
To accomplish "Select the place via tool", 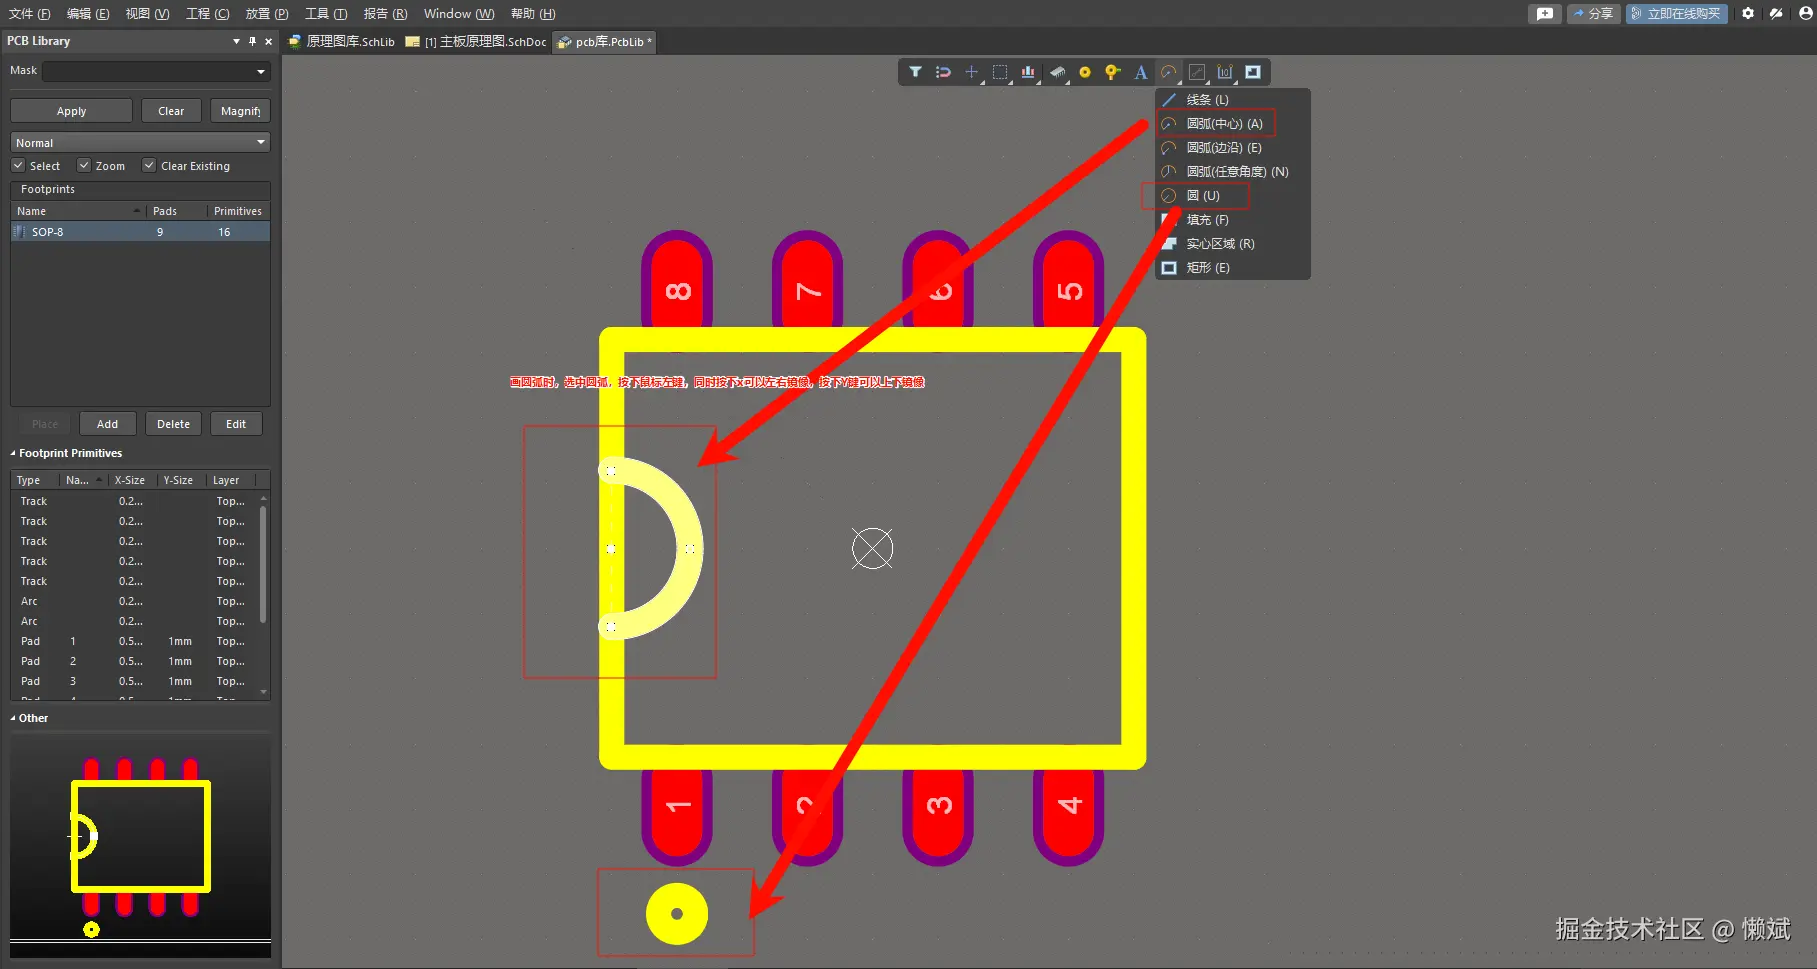I will [x=1112, y=72].
